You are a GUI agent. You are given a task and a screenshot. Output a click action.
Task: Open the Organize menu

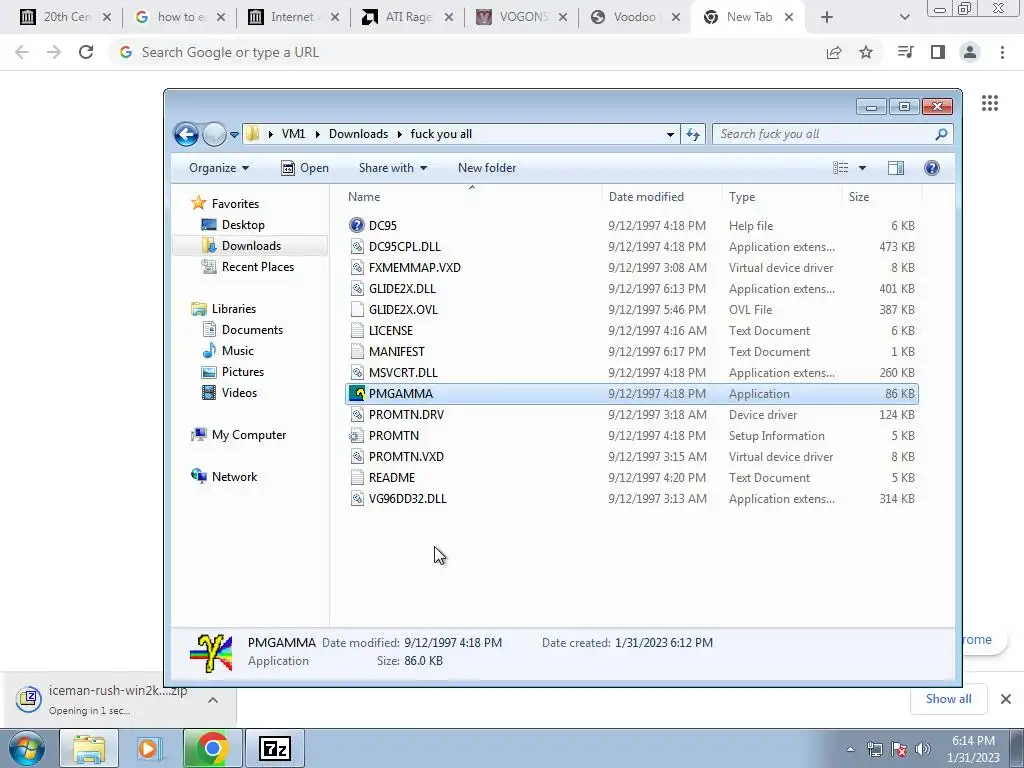tap(219, 168)
